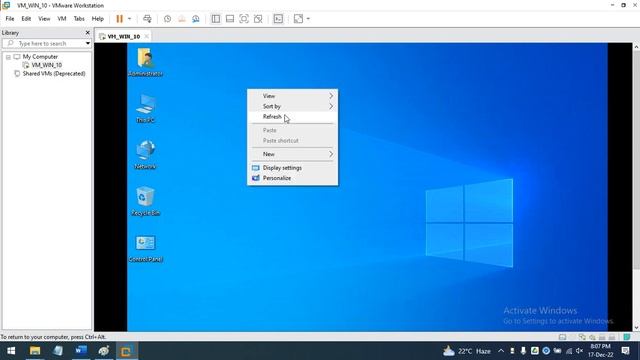Click the network signal tray icon
The image size is (640, 360).
tap(569, 351)
